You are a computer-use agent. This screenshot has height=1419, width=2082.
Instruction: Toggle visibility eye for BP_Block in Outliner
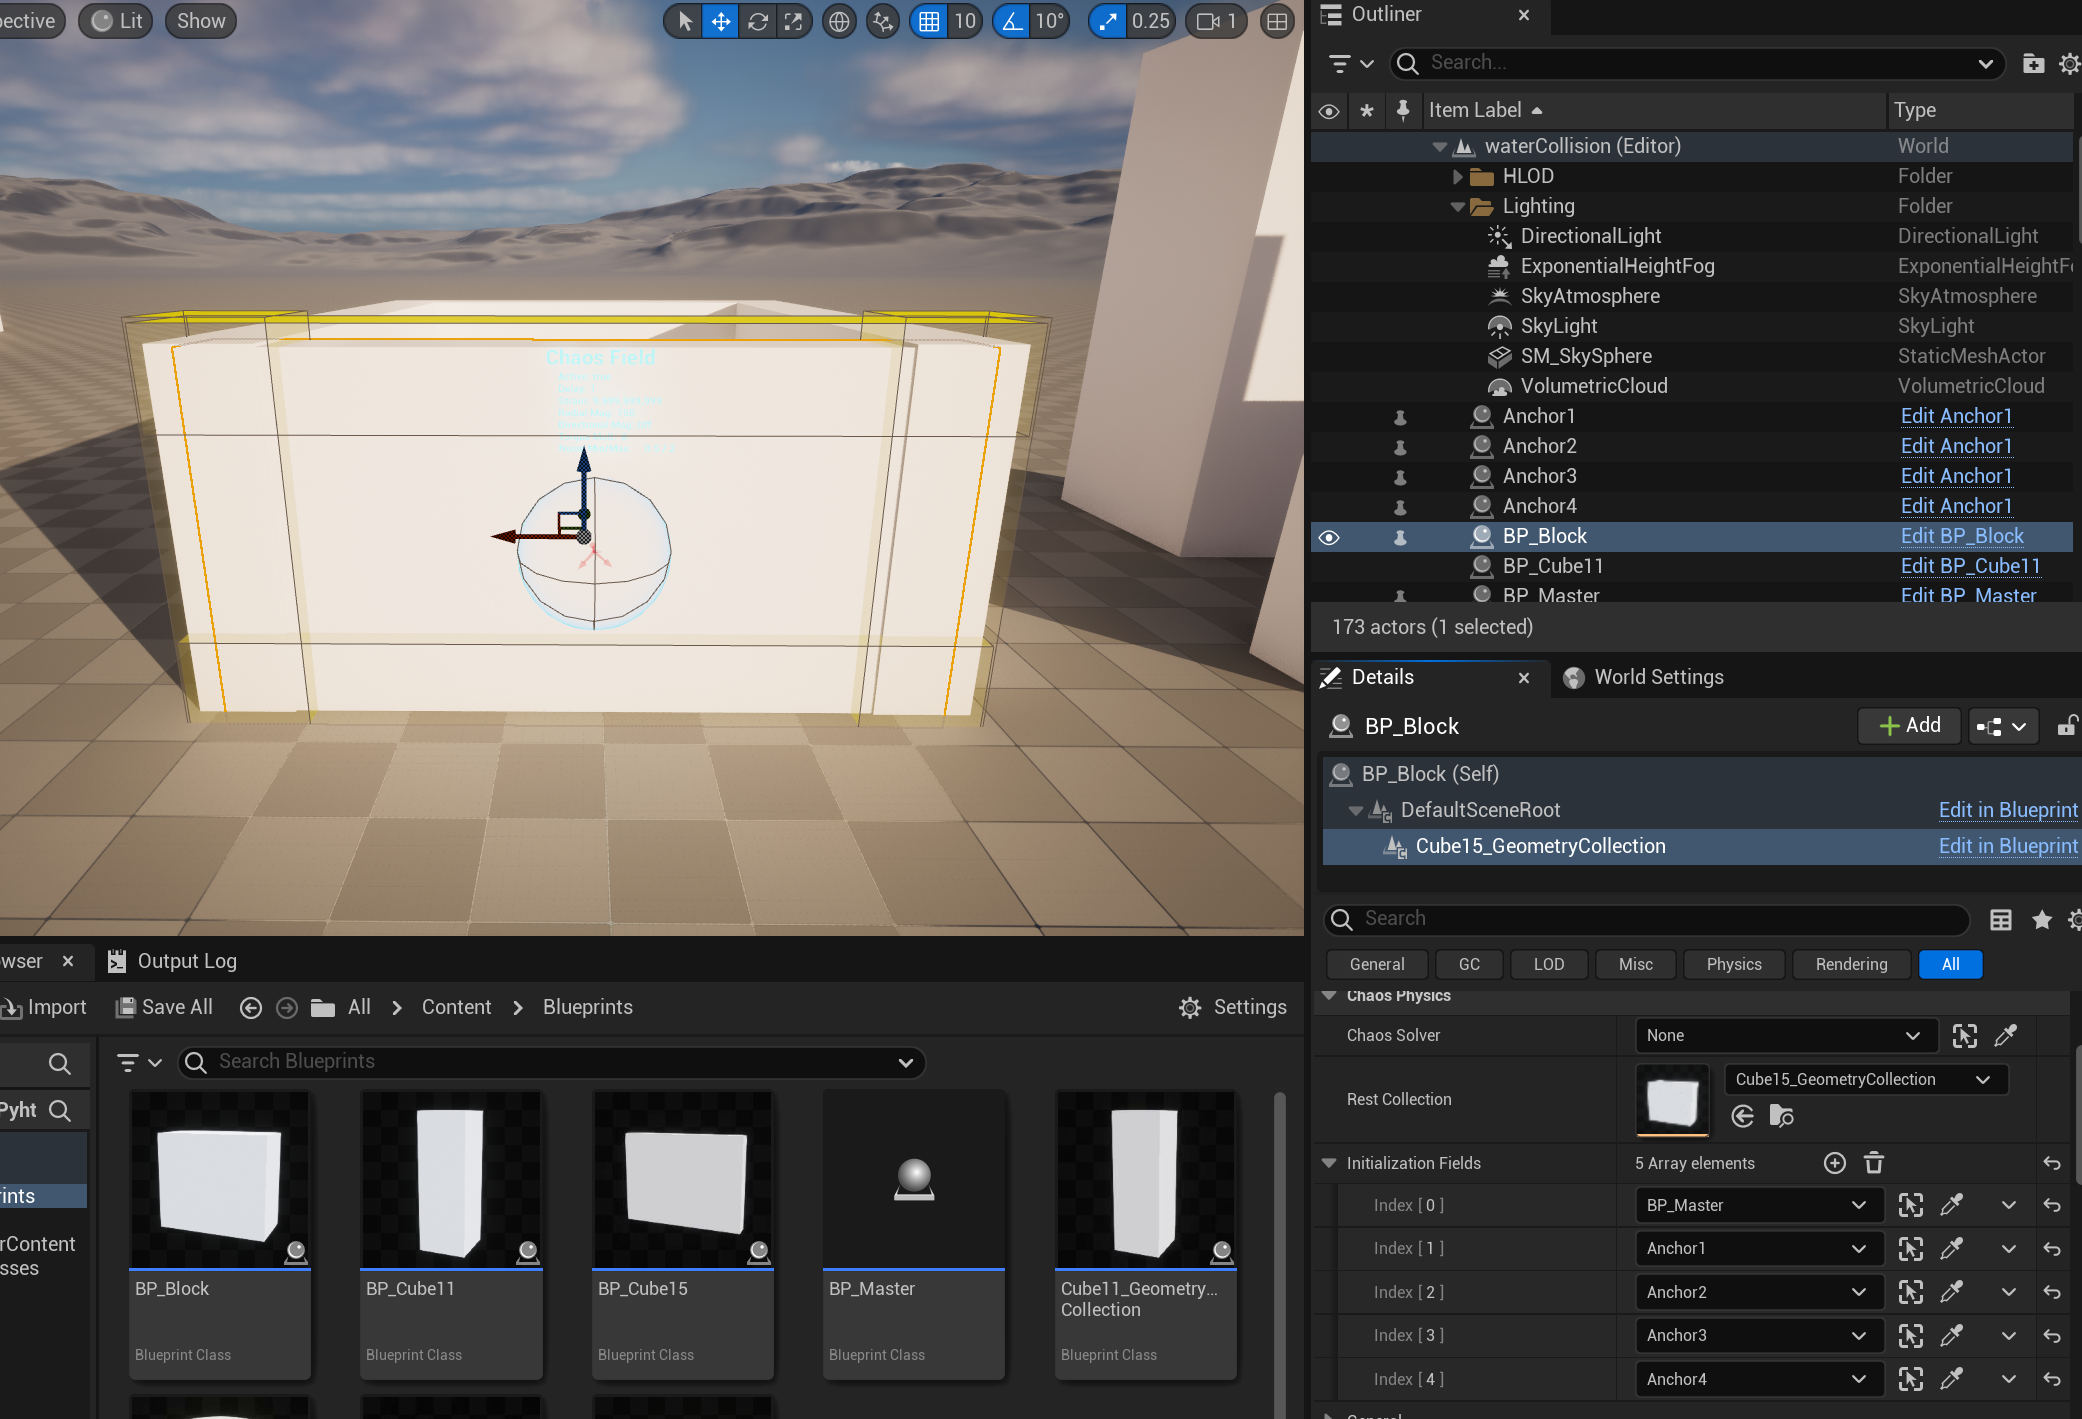[1329, 537]
